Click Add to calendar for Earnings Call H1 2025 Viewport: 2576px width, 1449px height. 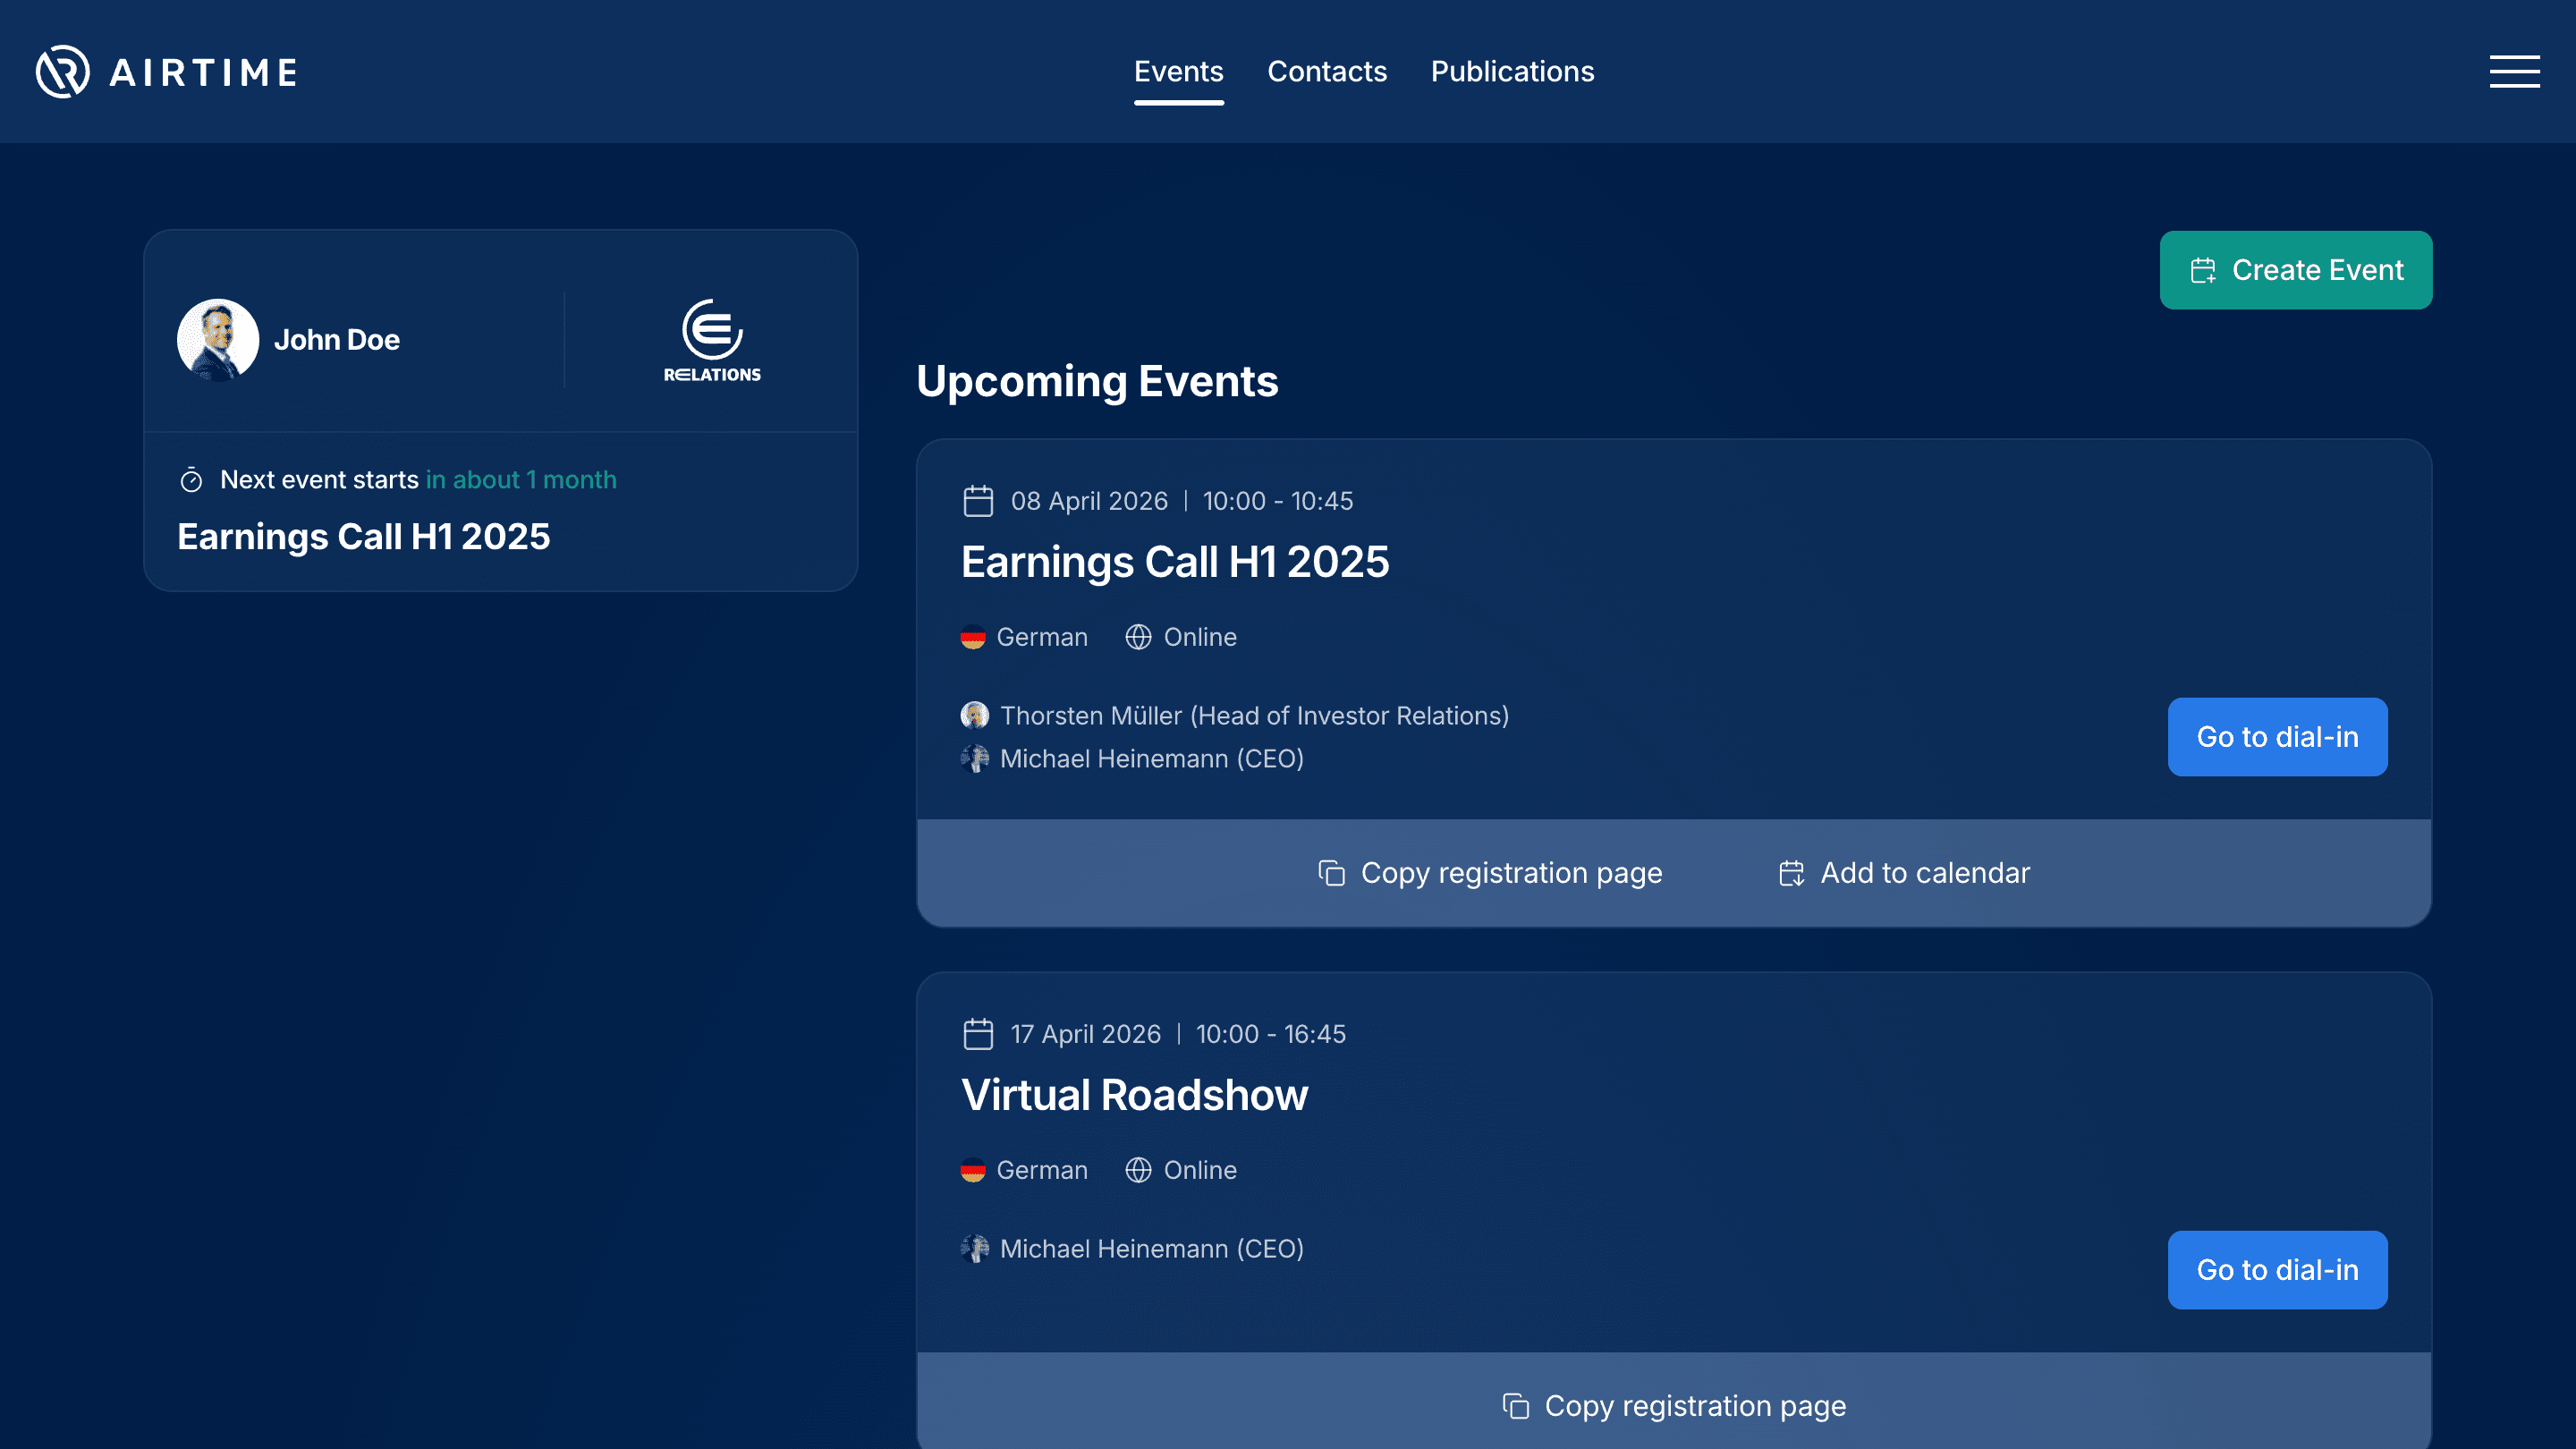coord(1904,872)
